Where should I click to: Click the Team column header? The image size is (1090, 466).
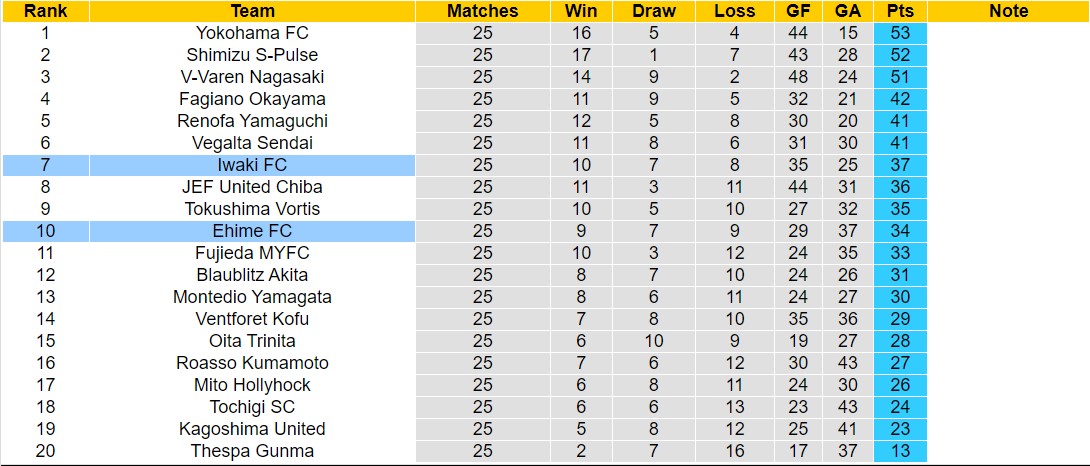[252, 11]
